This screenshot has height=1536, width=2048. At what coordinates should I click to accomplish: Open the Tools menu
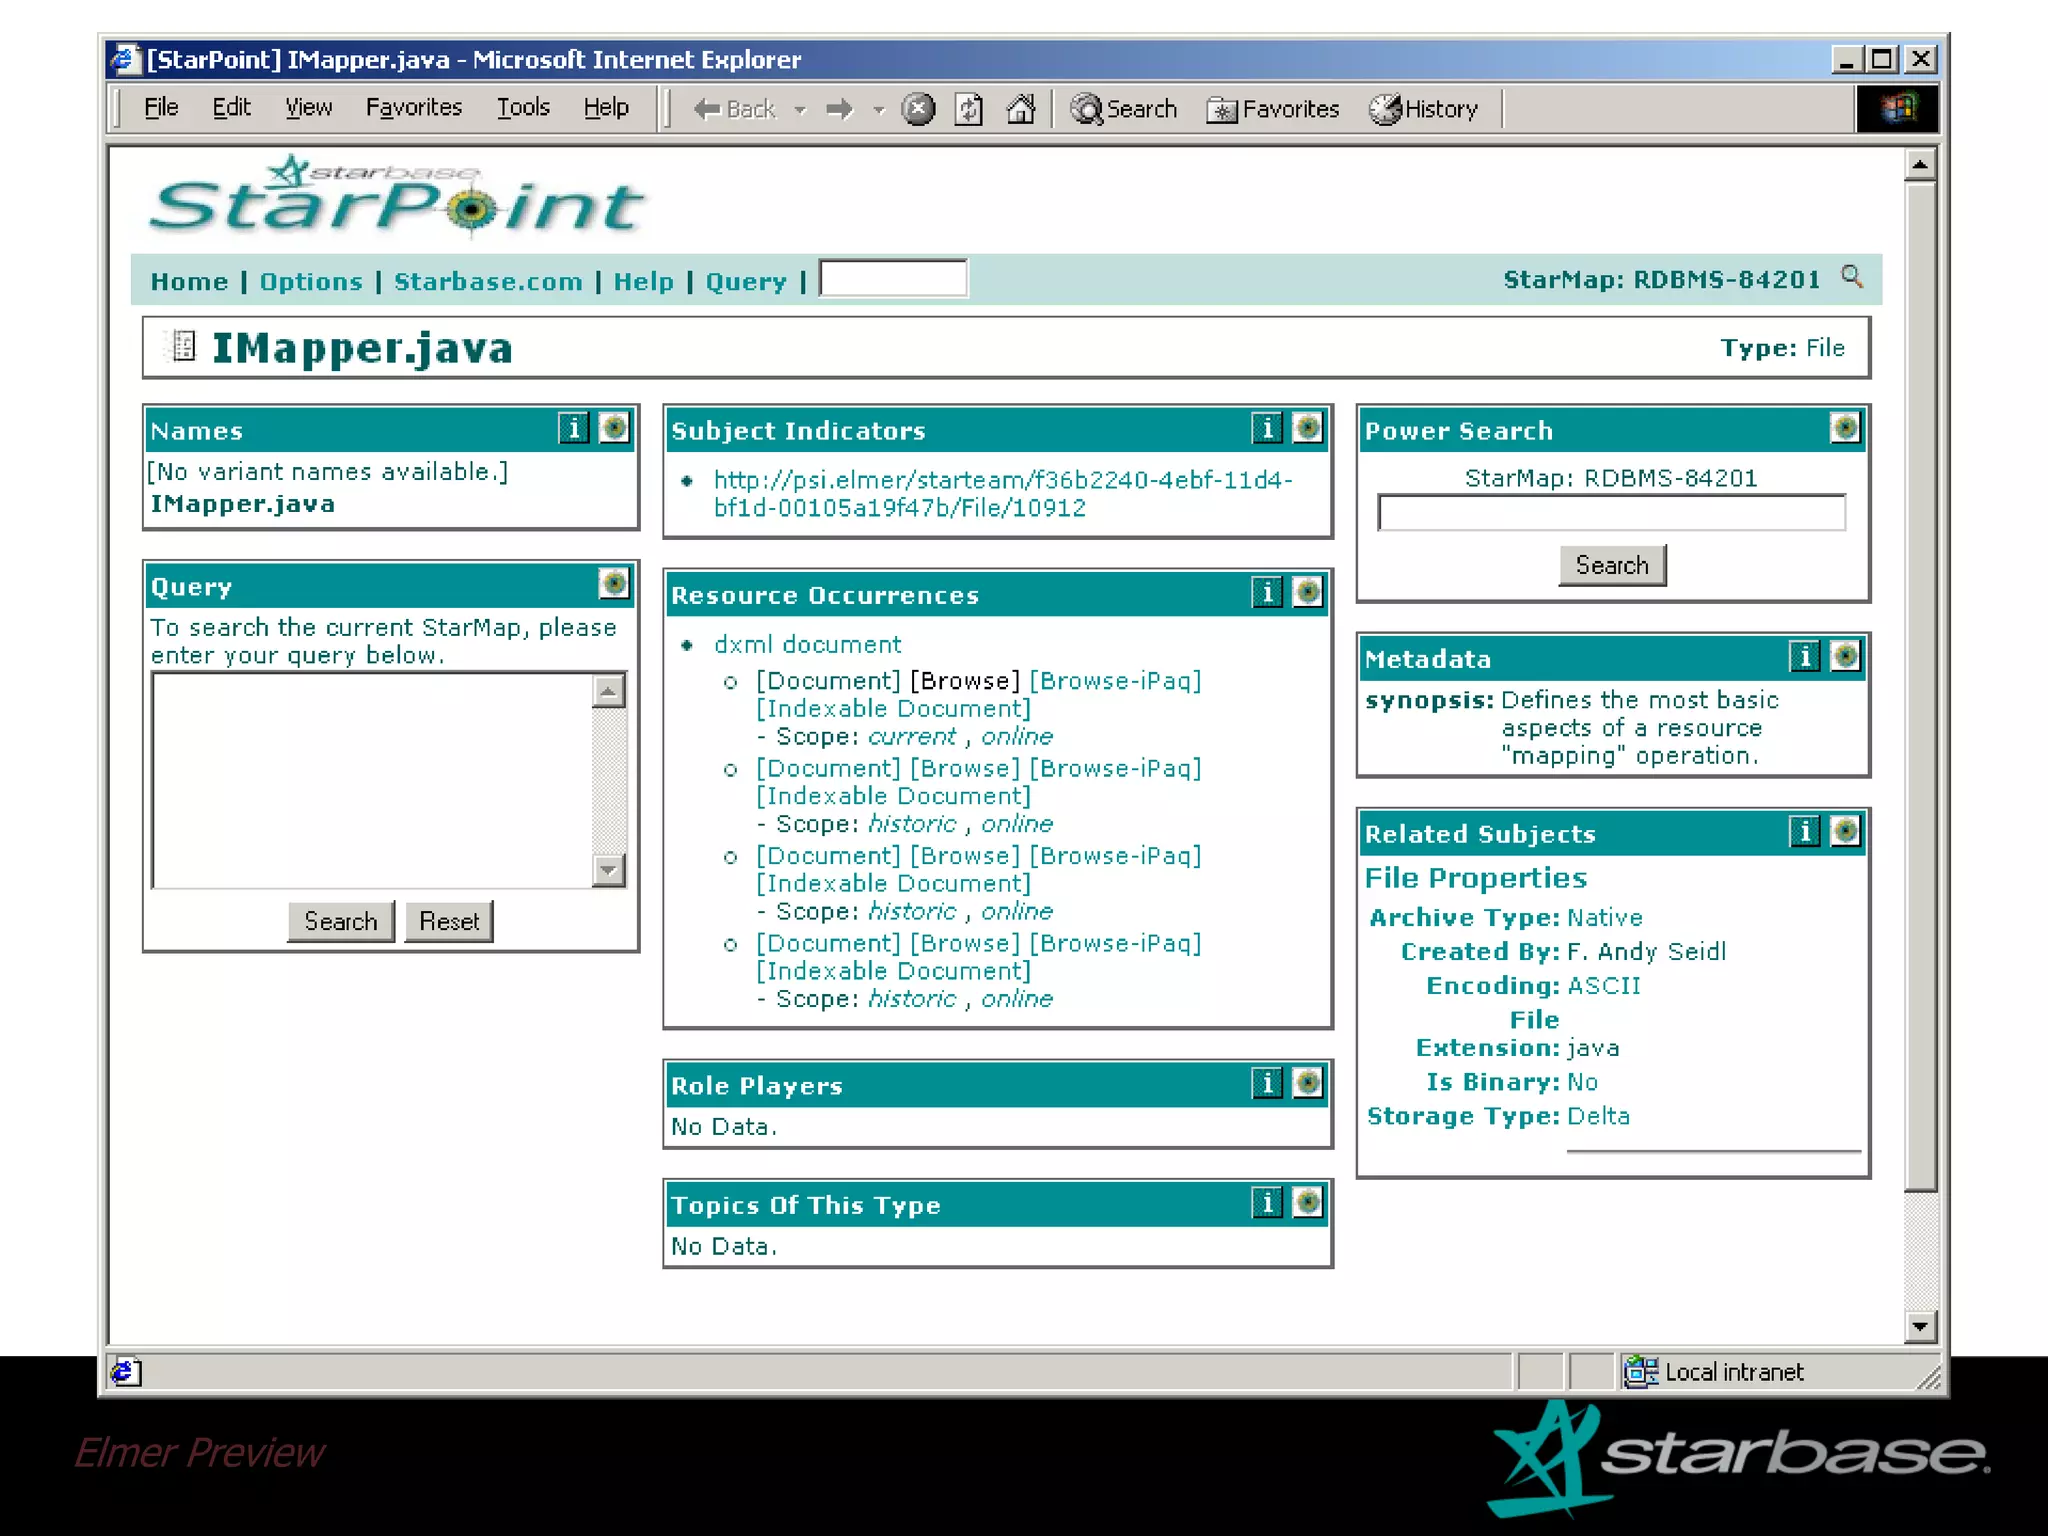tap(523, 108)
